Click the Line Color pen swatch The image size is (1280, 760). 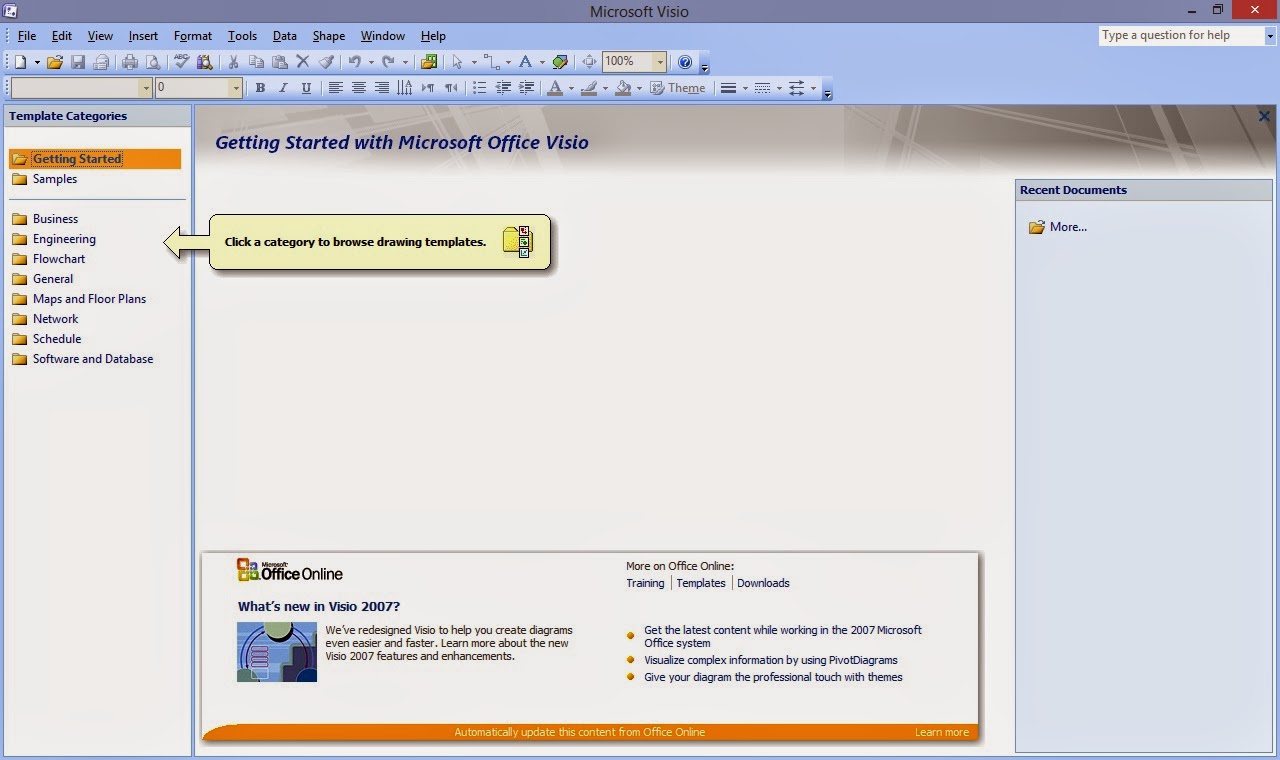pos(589,88)
